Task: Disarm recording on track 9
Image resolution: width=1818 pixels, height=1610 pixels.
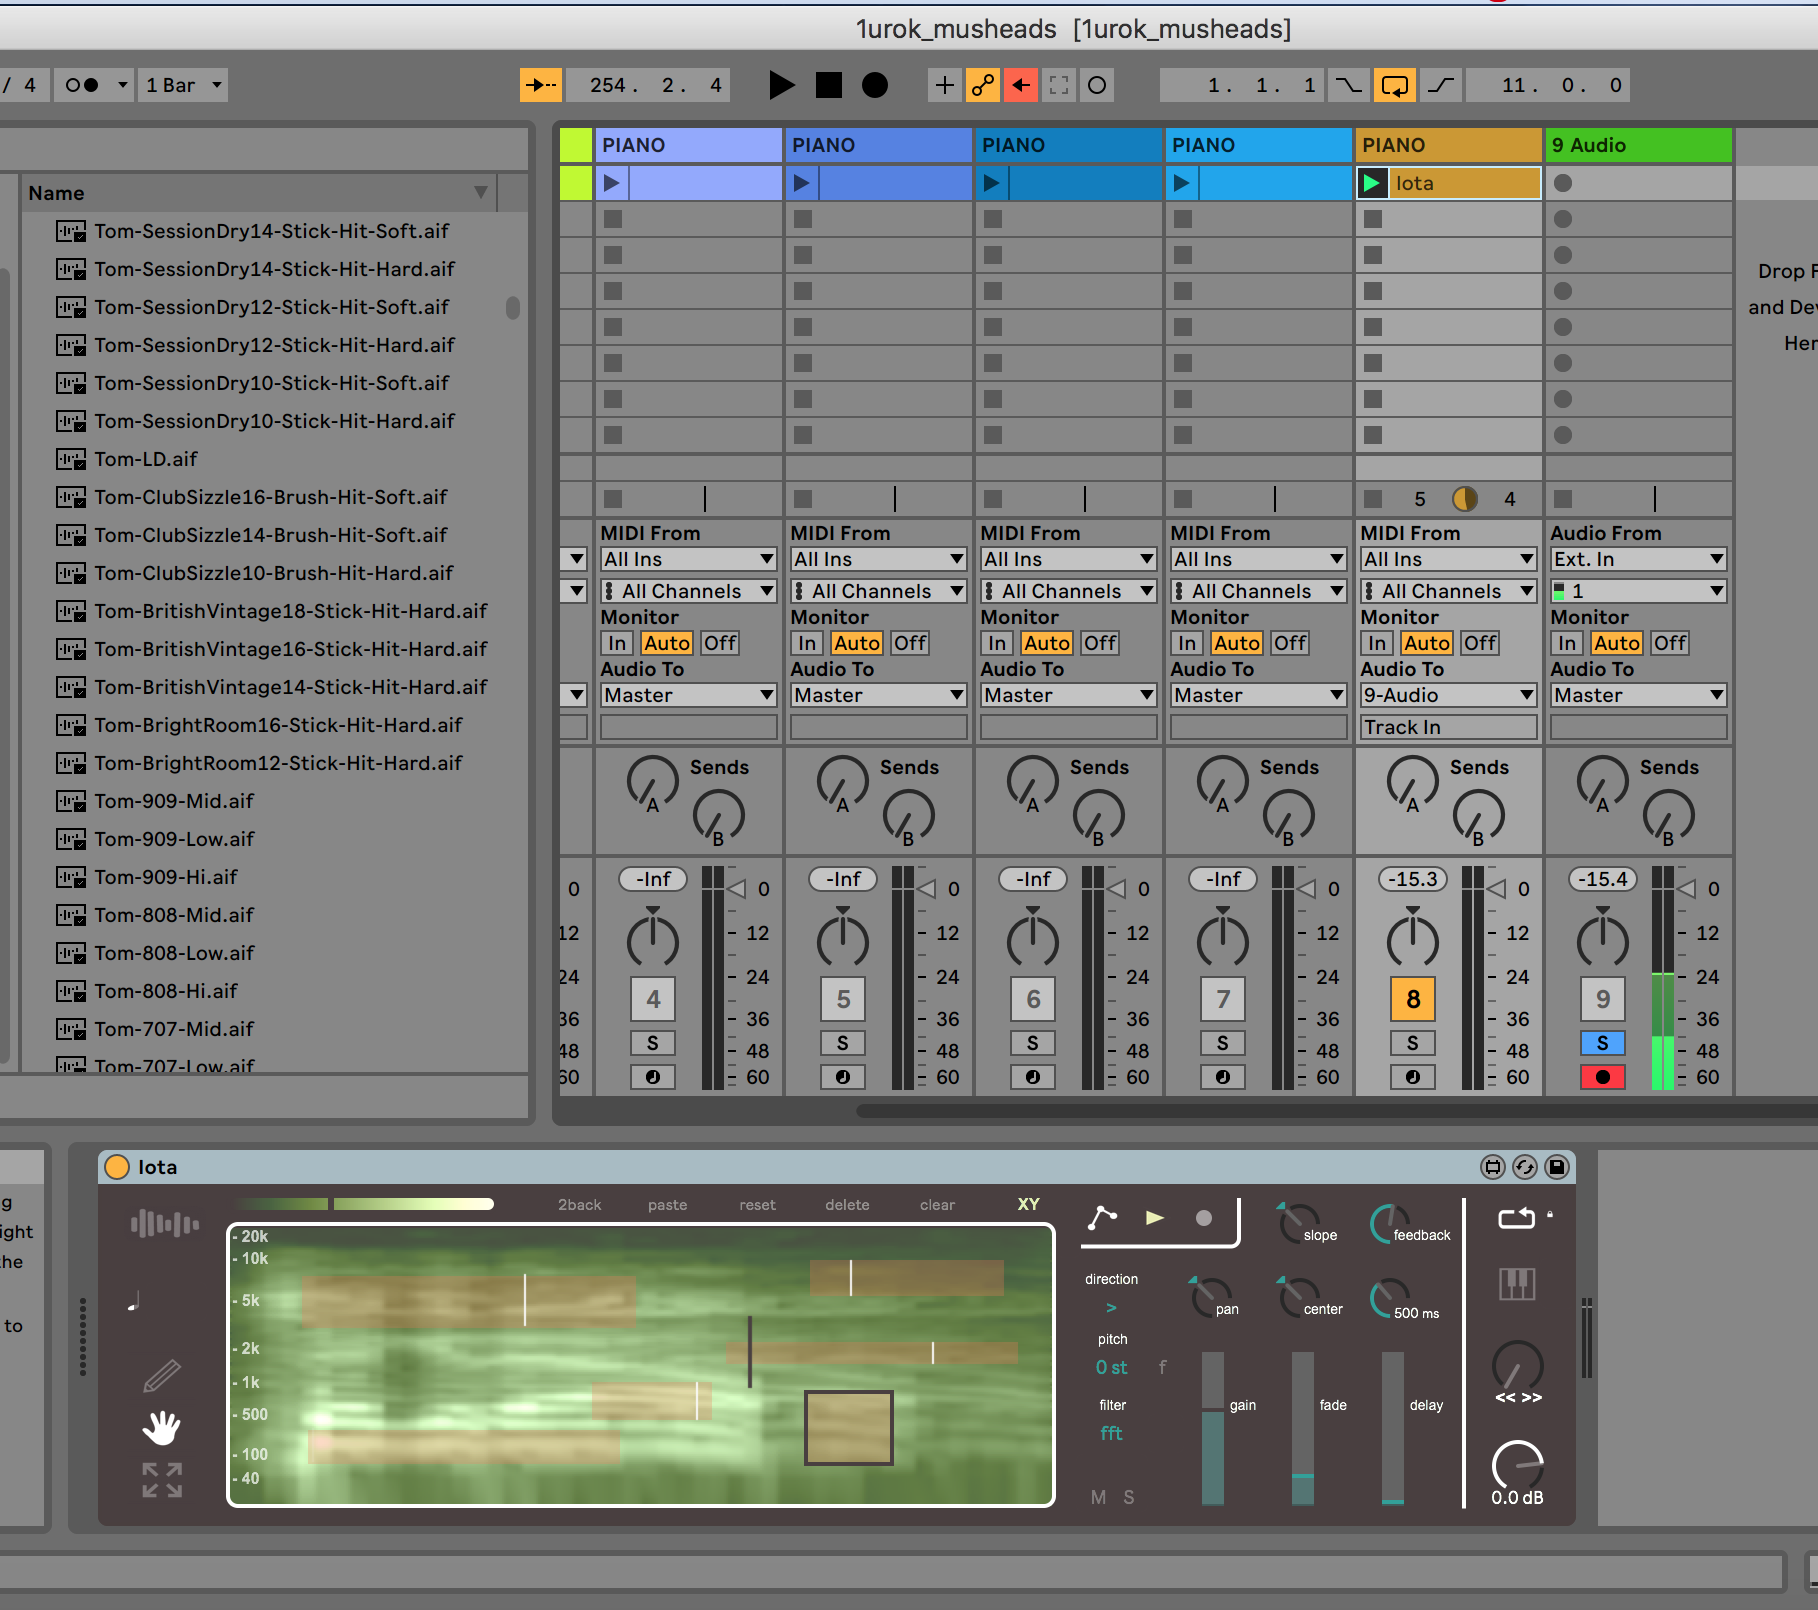Action: (1602, 1077)
